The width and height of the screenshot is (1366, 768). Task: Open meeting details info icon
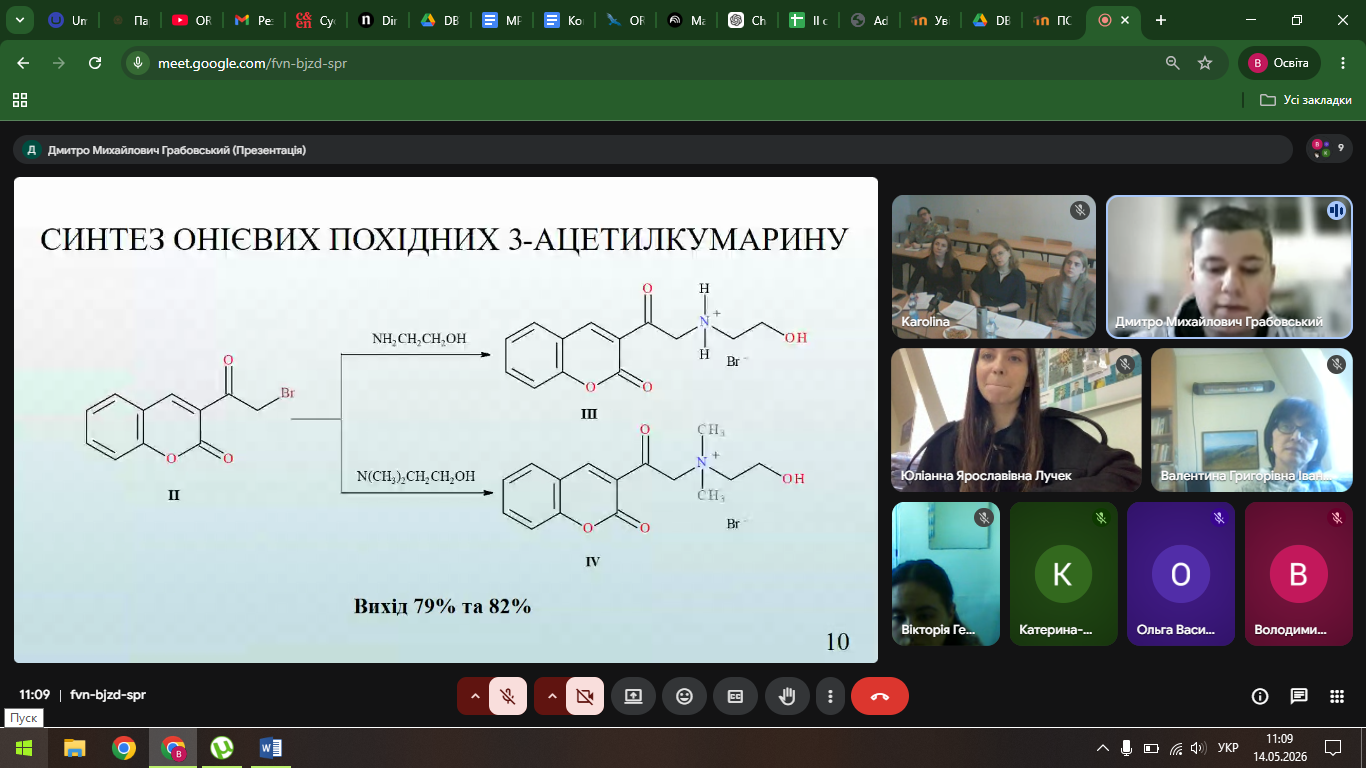coord(1260,696)
